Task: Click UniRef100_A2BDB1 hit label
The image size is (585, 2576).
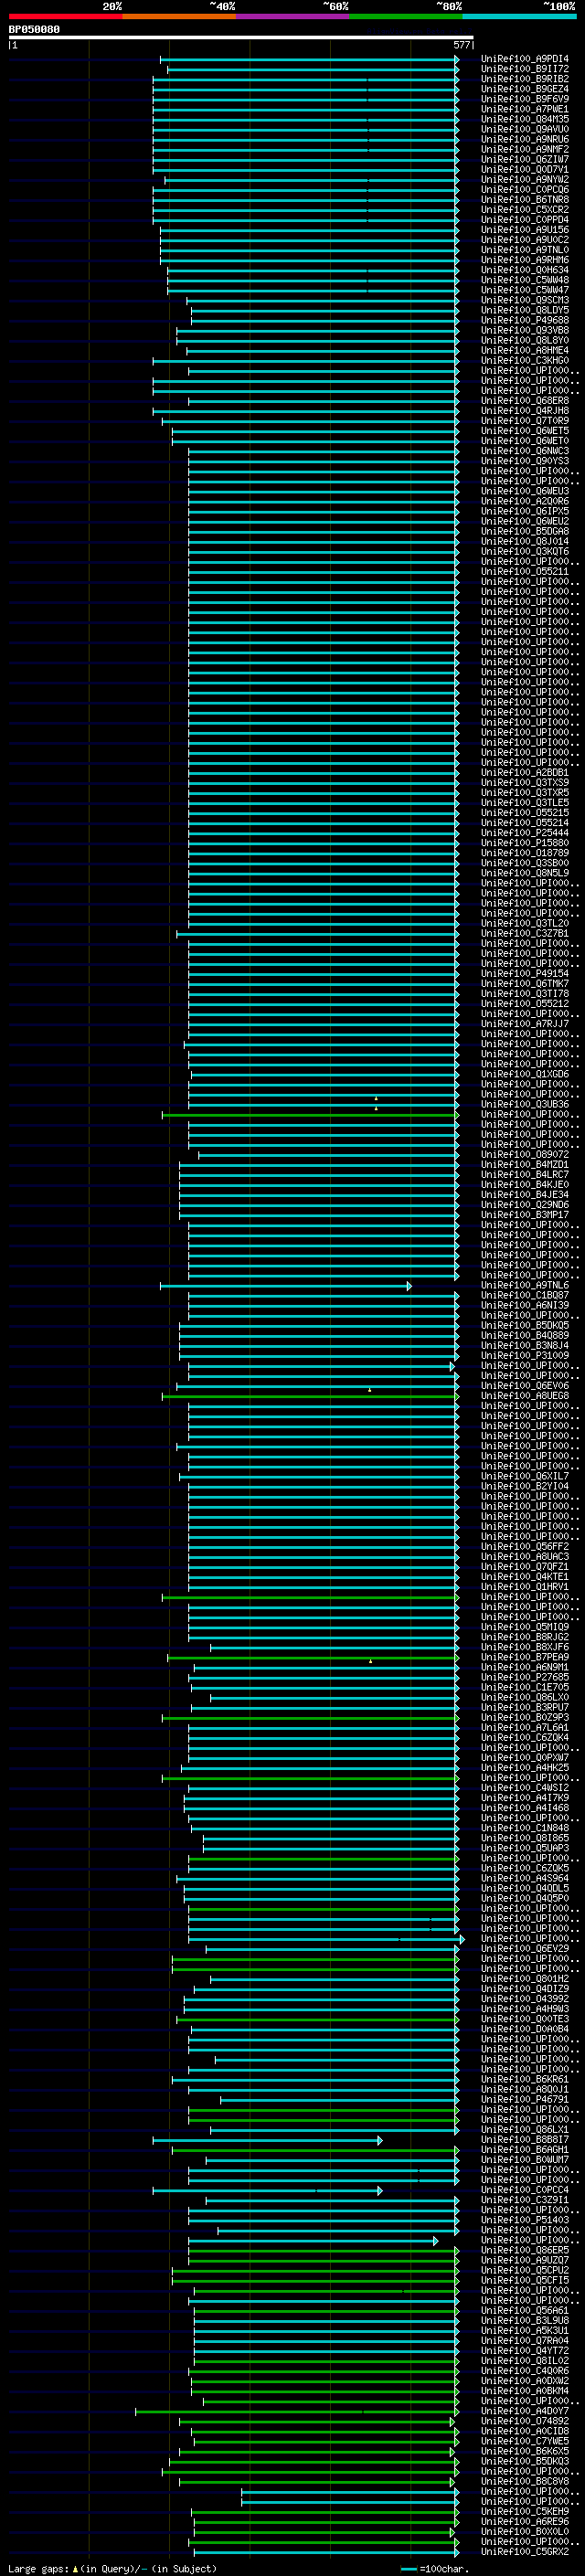Action: click(524, 772)
